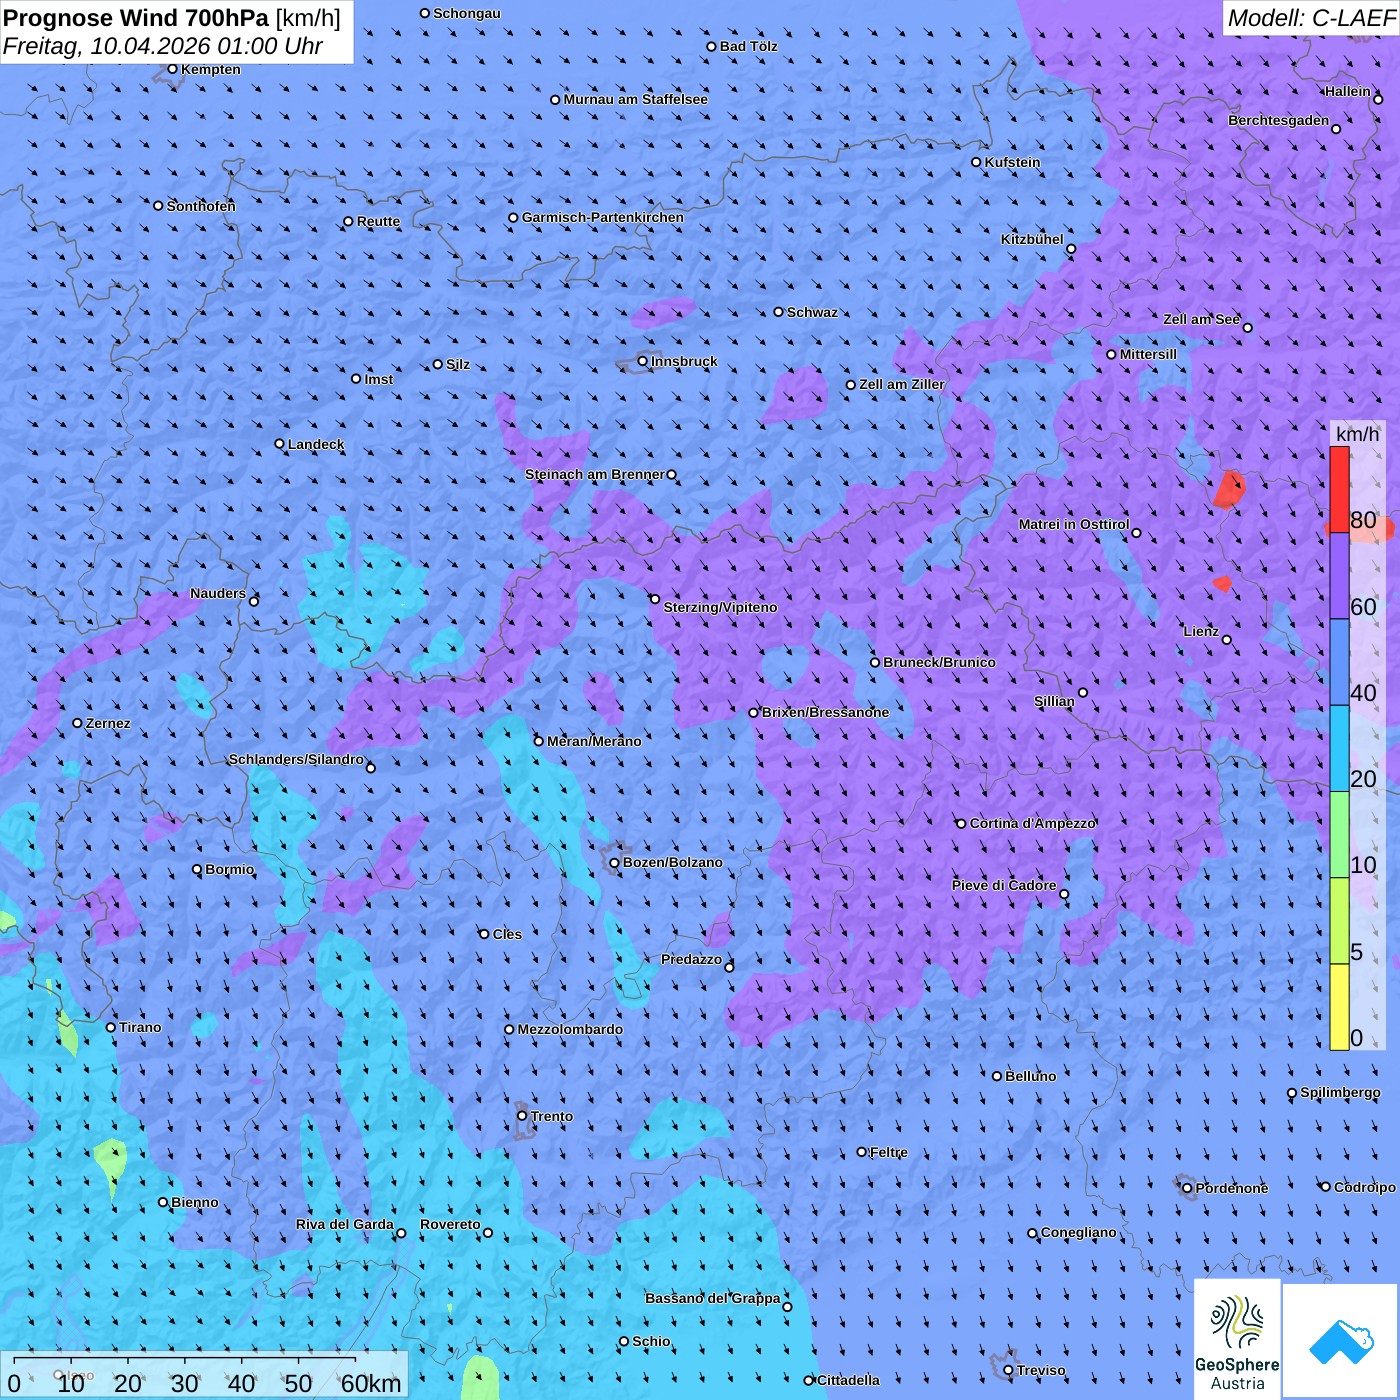This screenshot has width=1400, height=1400.
Task: Select the Garmisch-Partenkirchen label
Action: pos(603,217)
